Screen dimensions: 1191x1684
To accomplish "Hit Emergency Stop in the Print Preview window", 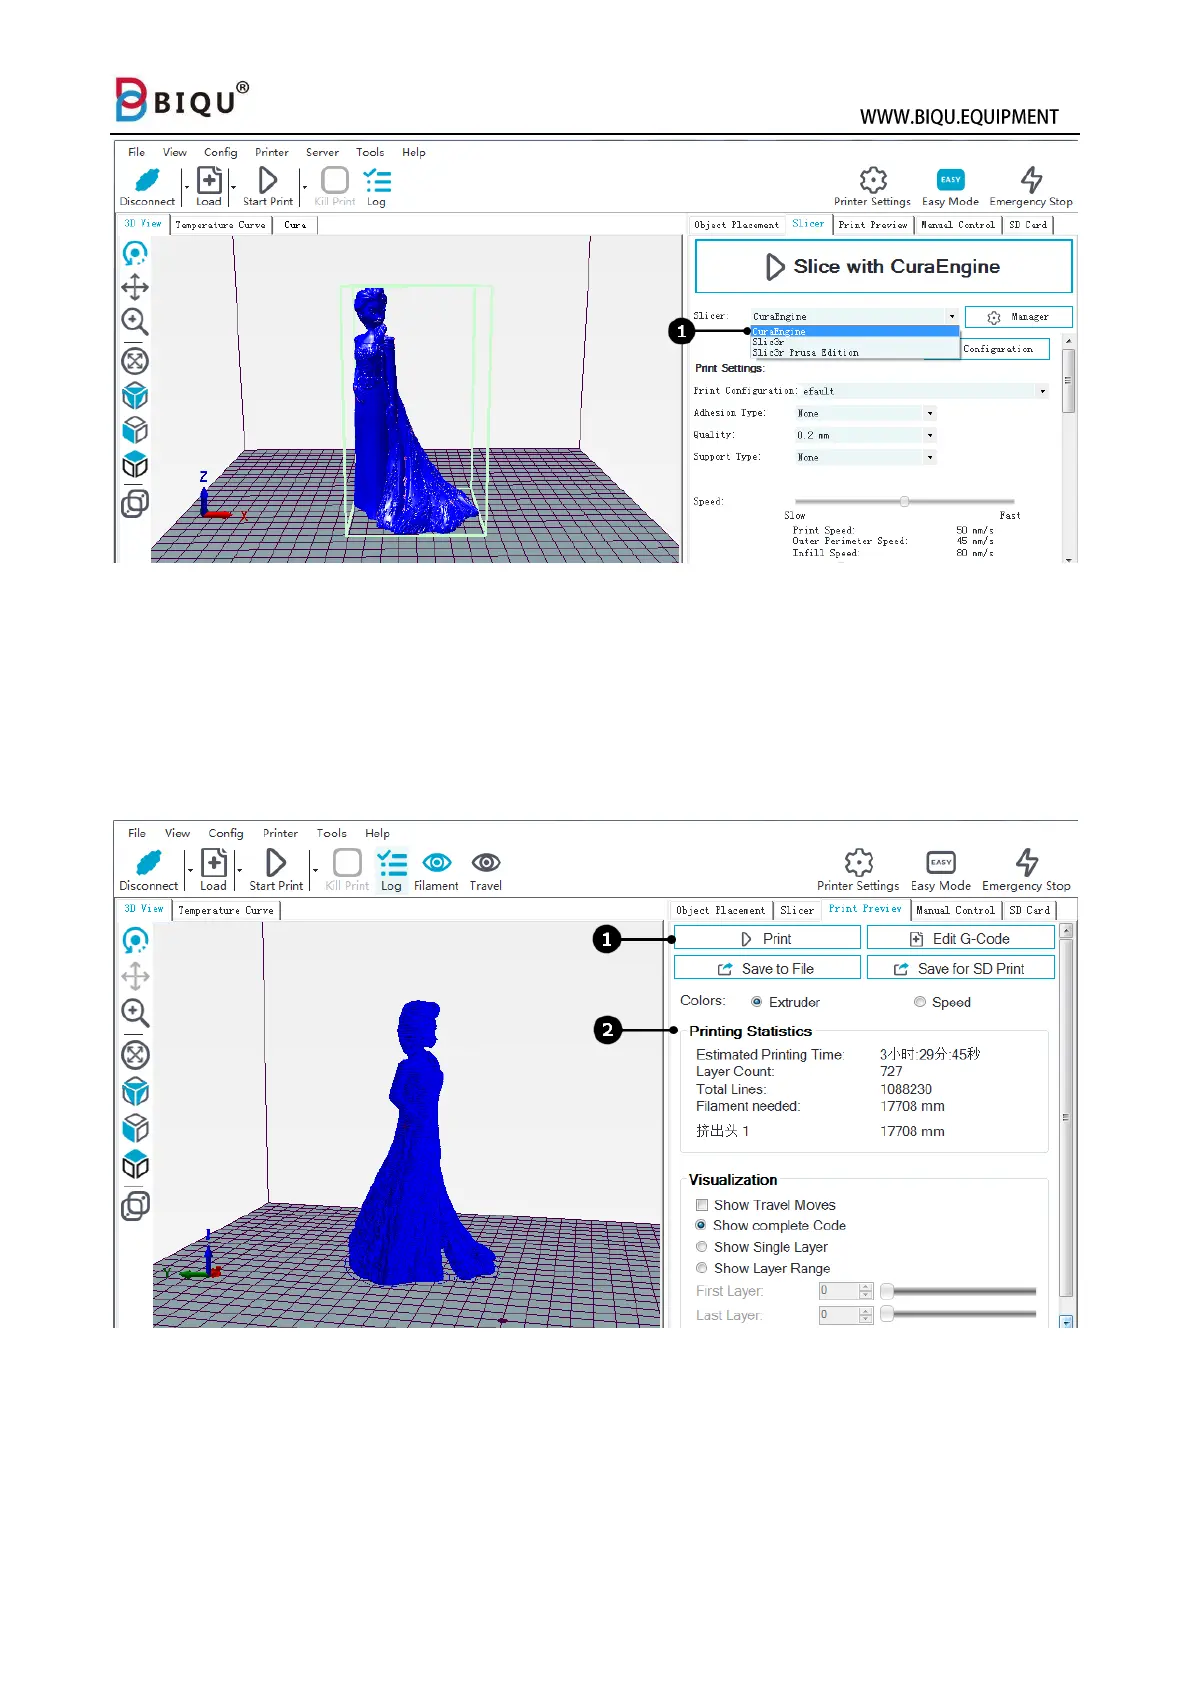I will tap(1027, 862).
